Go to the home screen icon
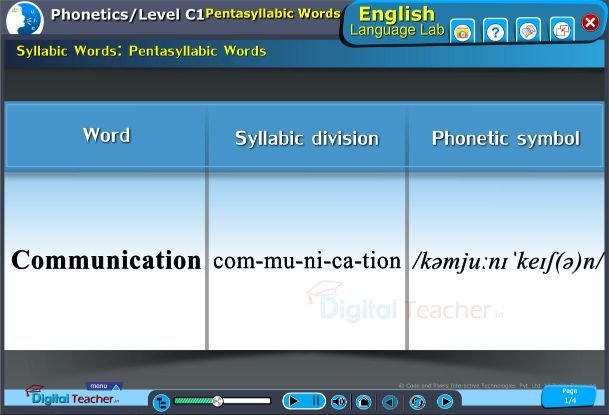 (x=364, y=402)
